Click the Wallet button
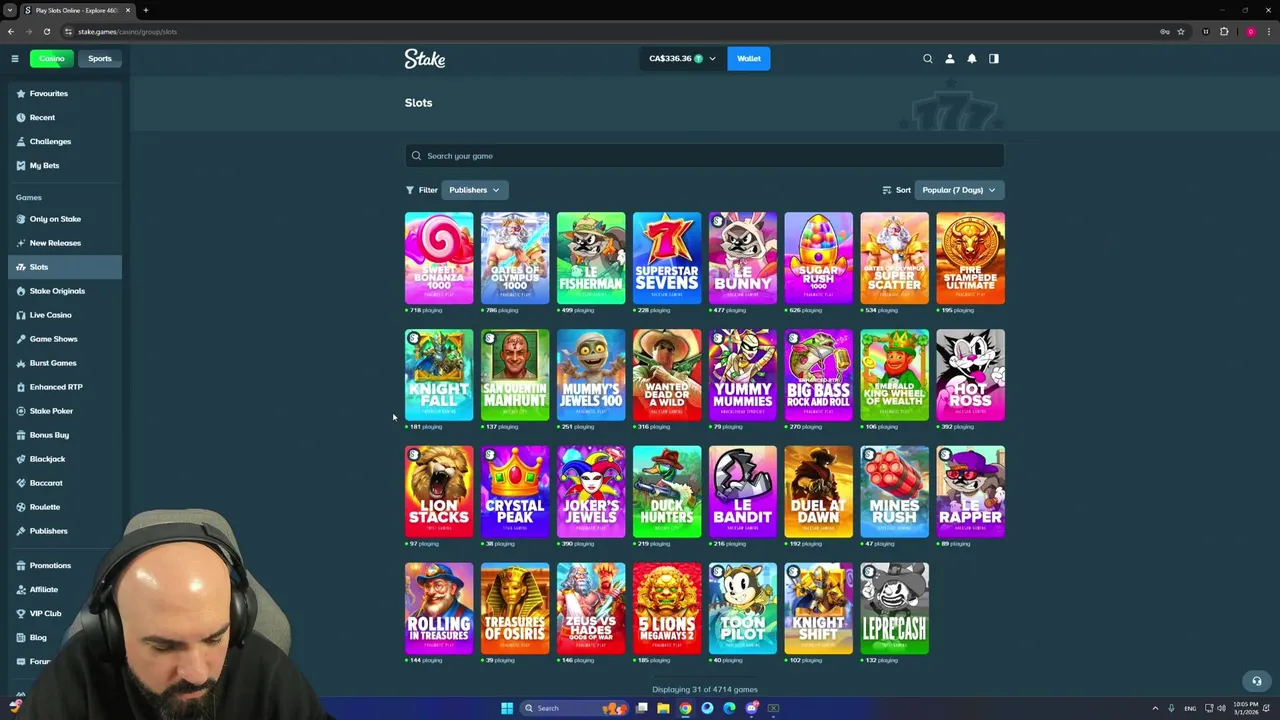 coord(749,58)
